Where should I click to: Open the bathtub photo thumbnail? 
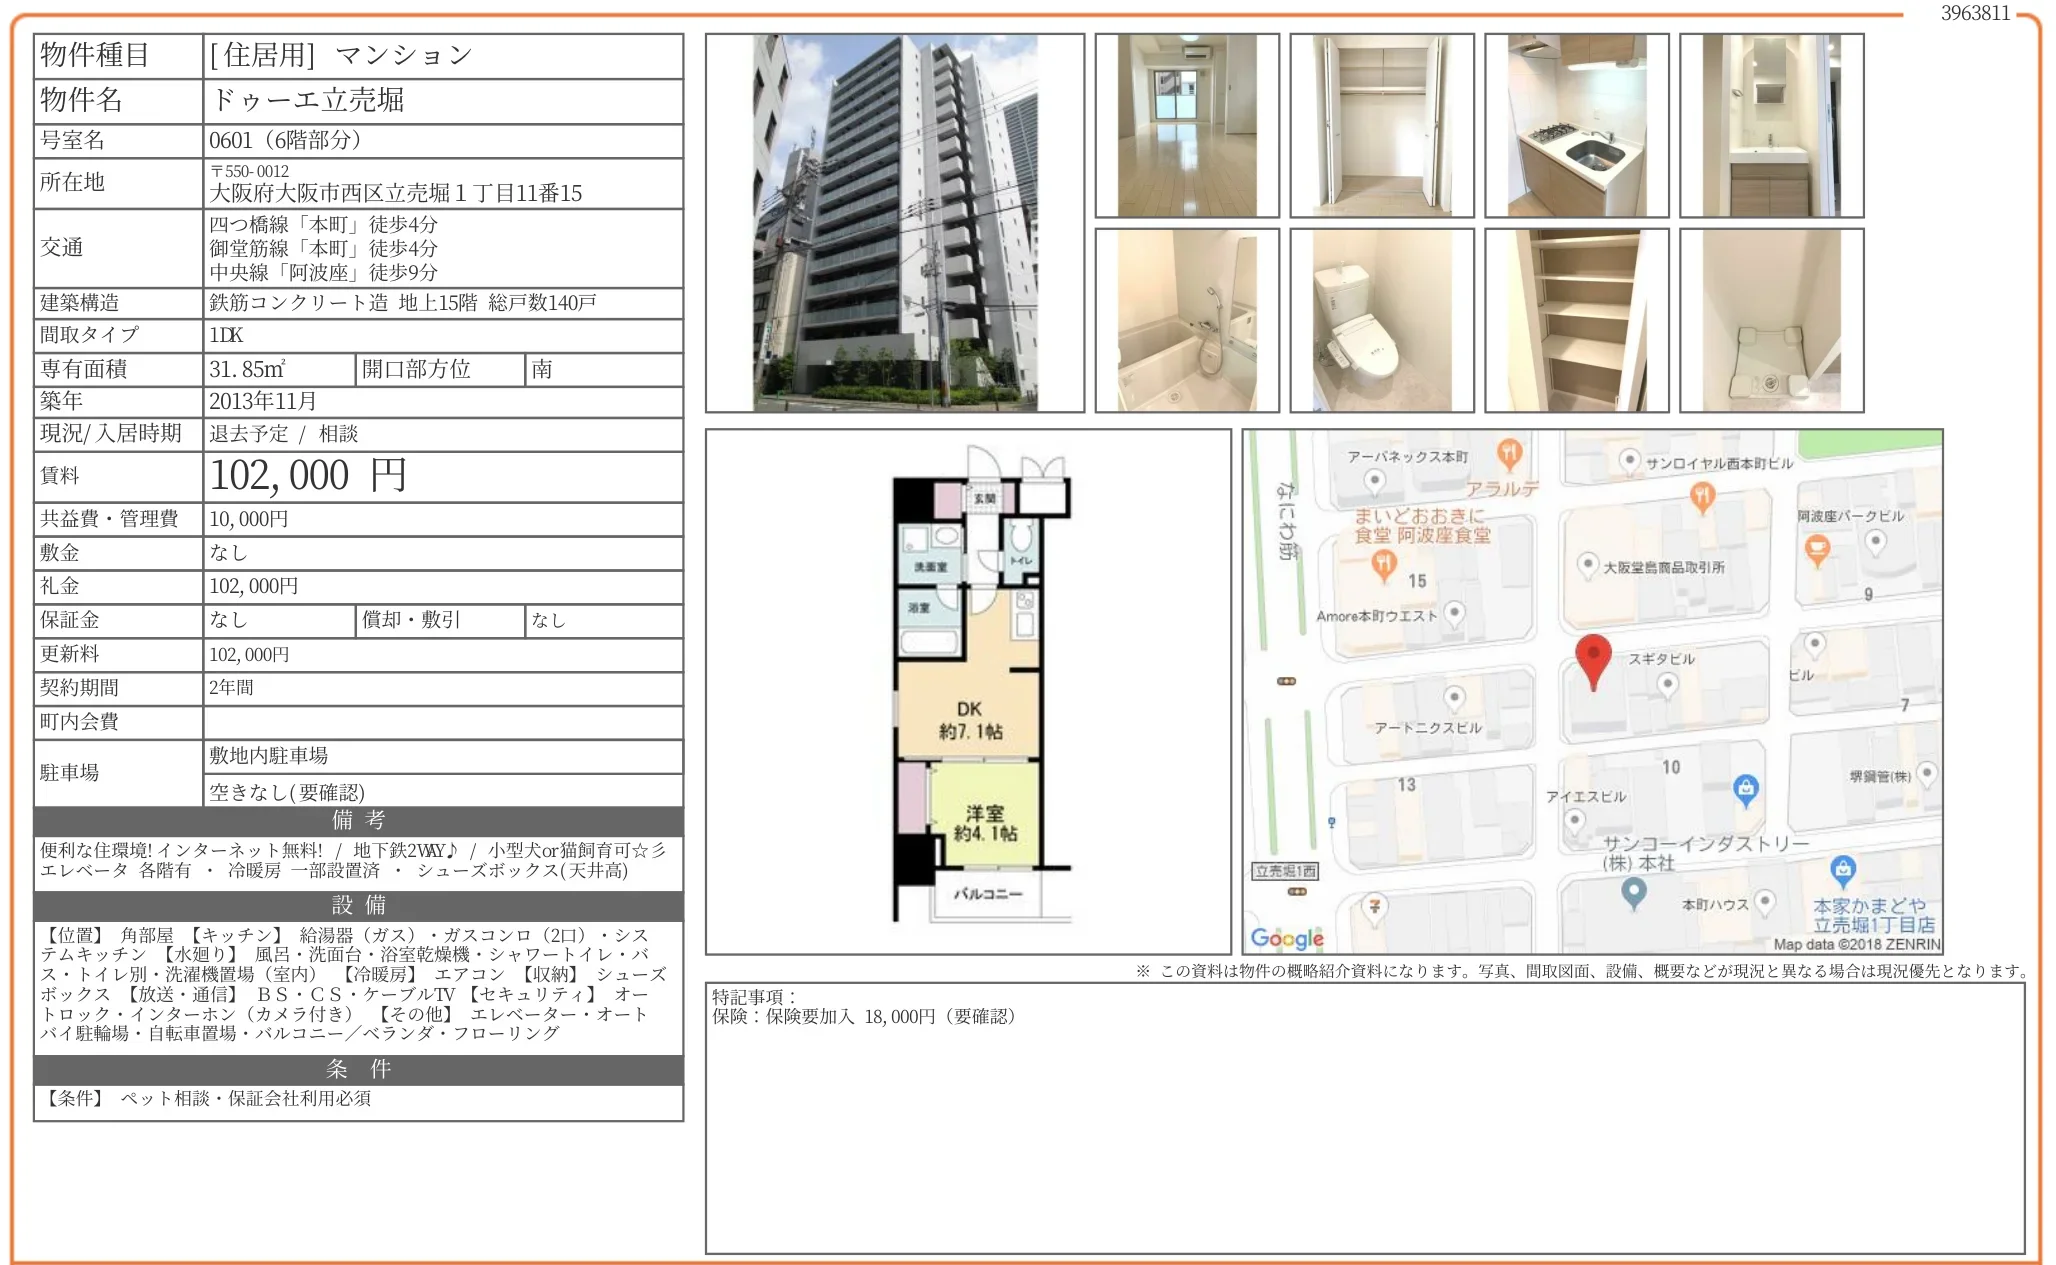pyautogui.click(x=1186, y=320)
